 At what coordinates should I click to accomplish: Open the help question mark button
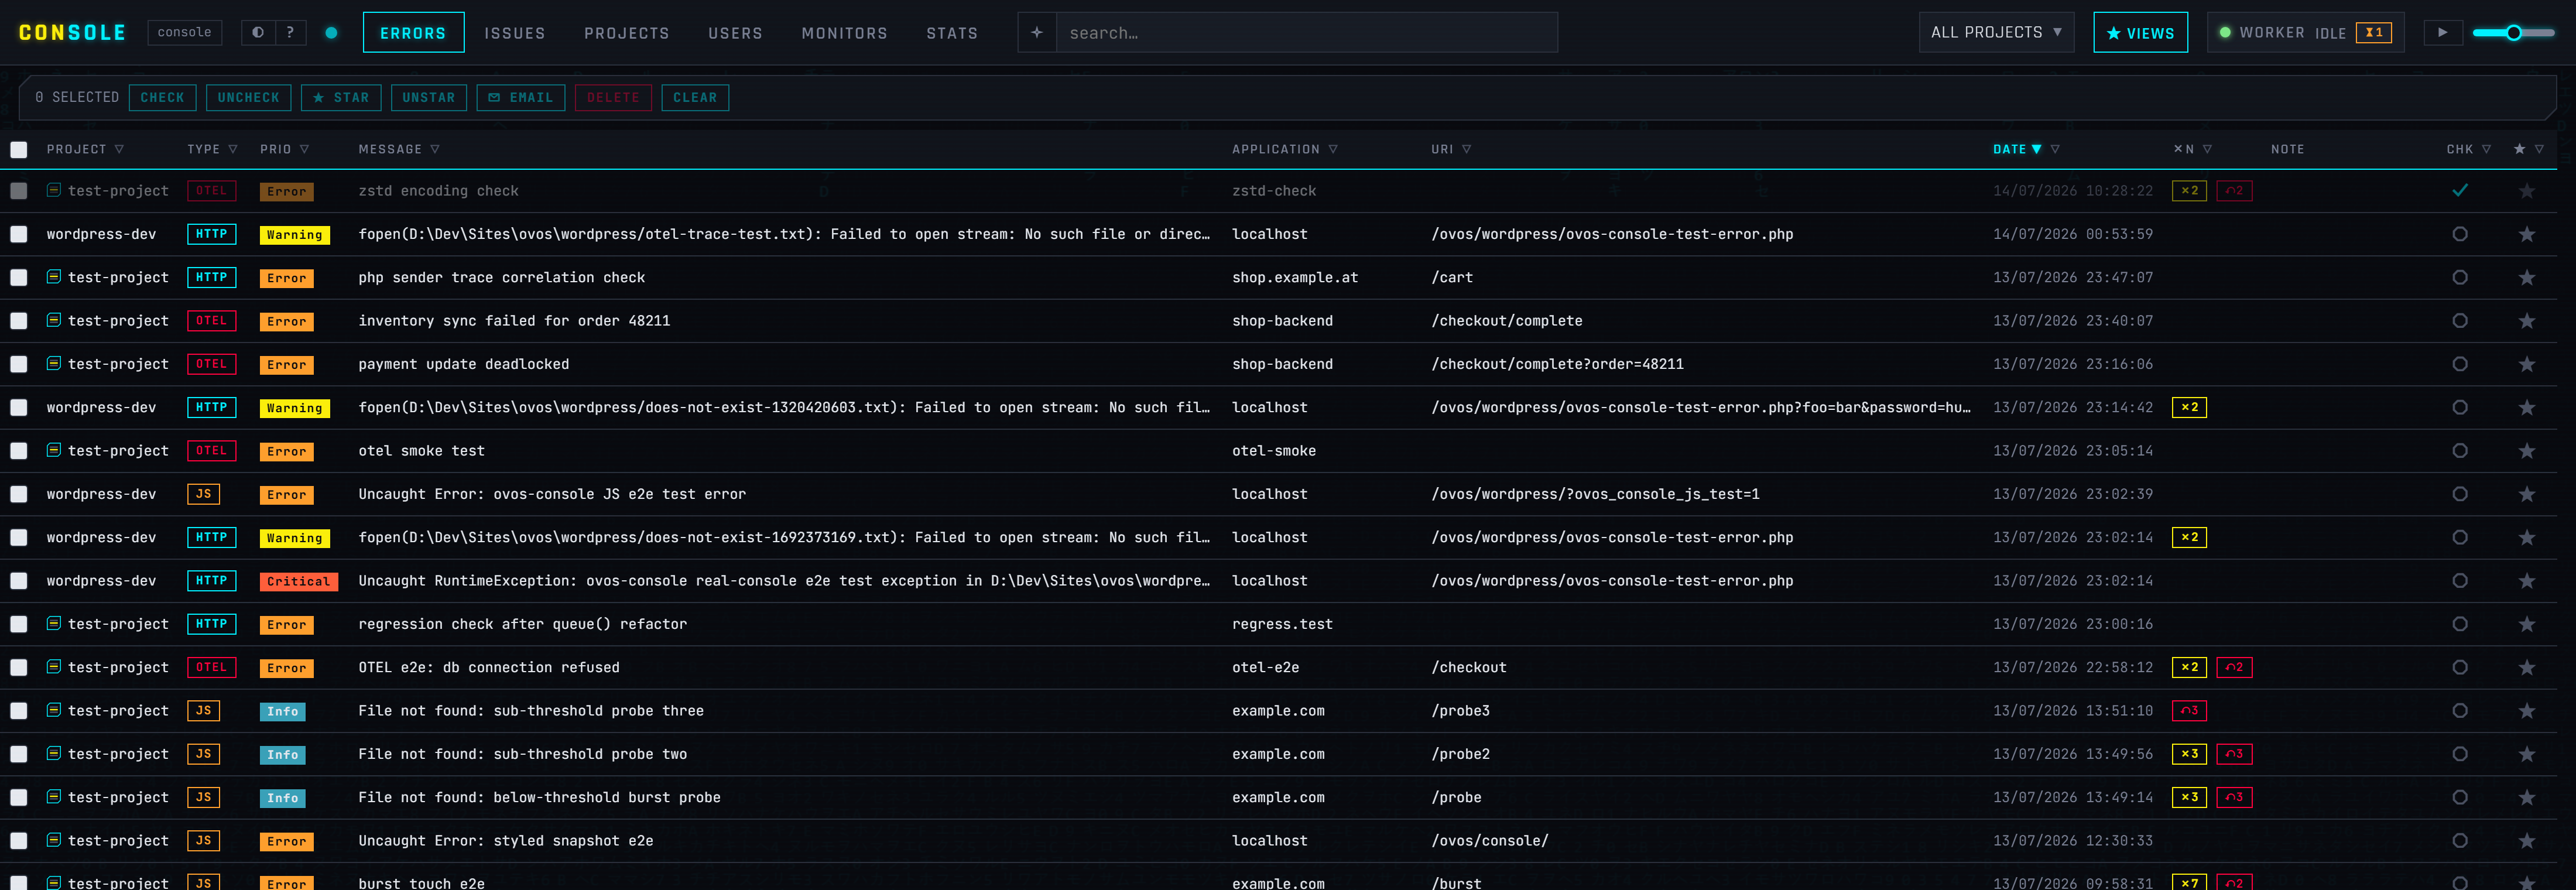click(x=290, y=32)
